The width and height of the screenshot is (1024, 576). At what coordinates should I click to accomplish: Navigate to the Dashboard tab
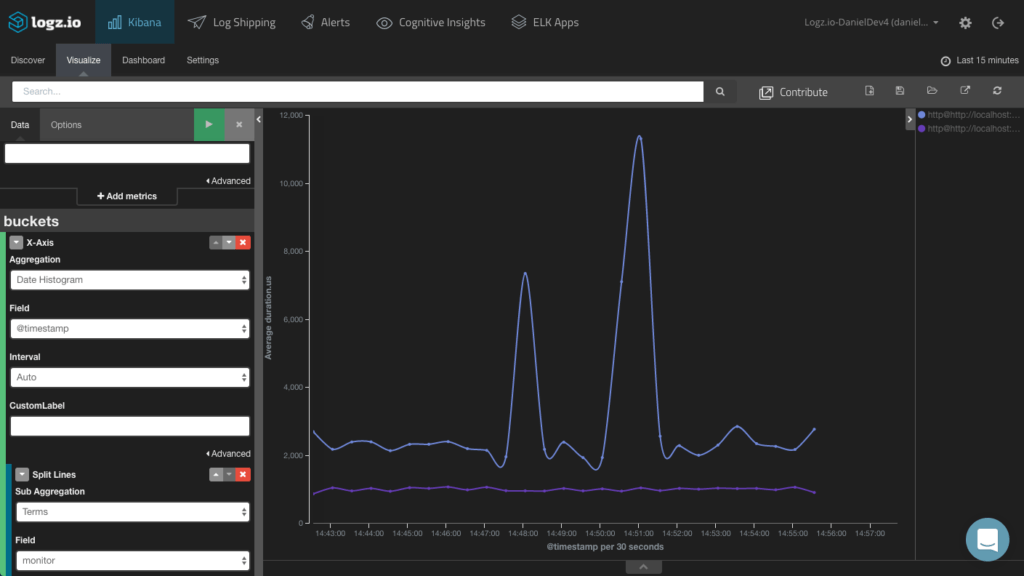coord(143,60)
